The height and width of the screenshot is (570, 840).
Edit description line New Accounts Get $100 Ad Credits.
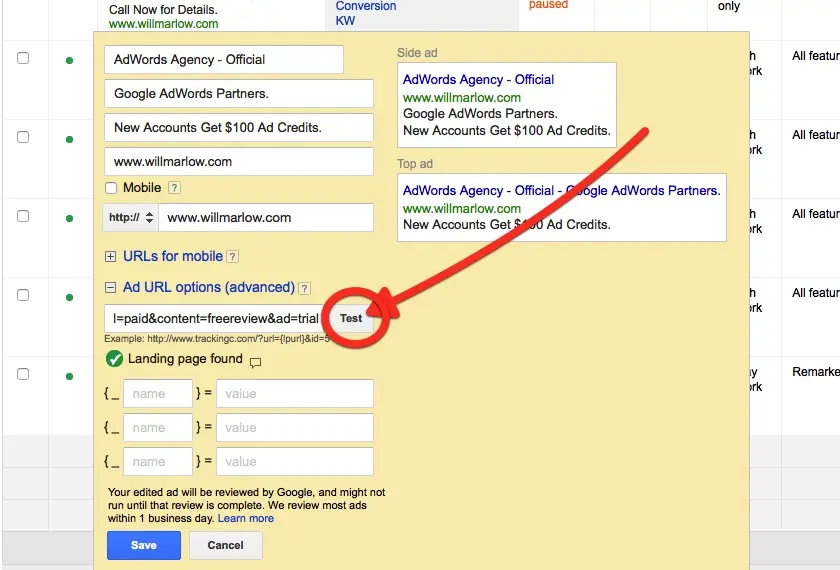pos(239,128)
